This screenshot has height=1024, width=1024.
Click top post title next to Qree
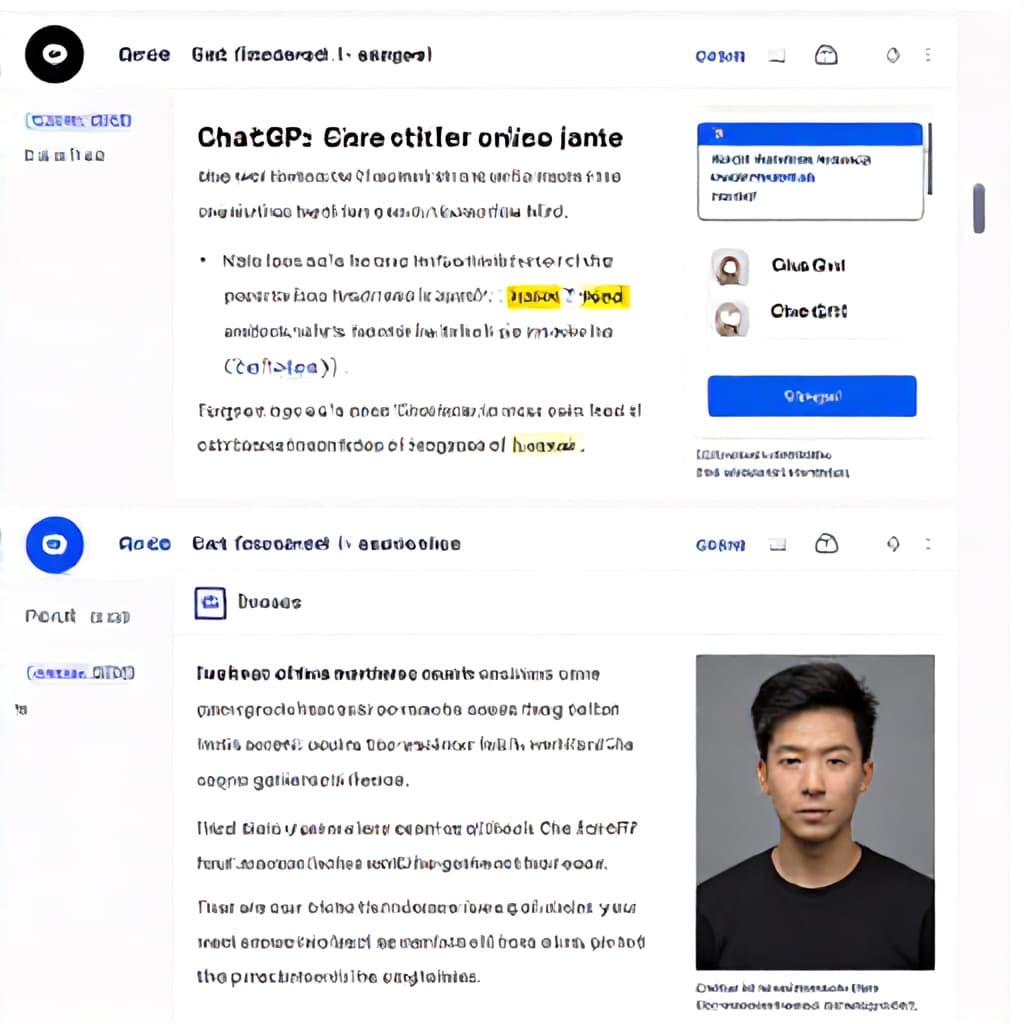pyautogui.click(x=312, y=54)
